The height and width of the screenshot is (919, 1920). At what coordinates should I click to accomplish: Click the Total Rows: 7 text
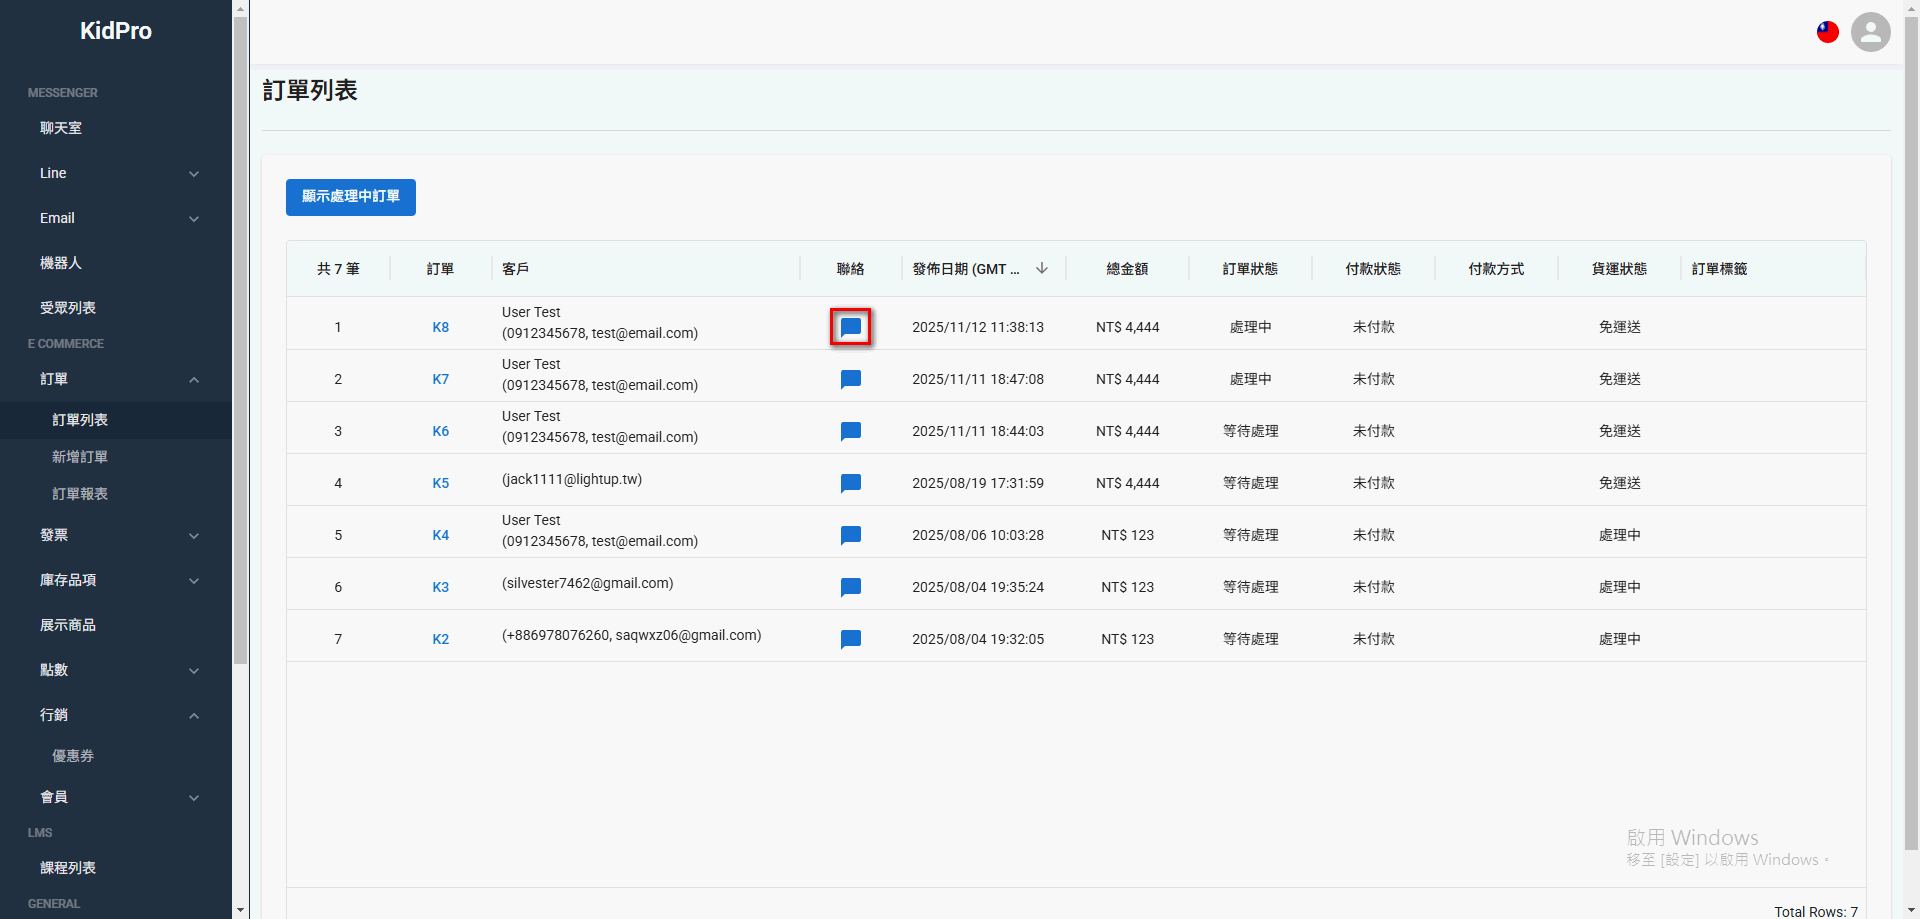tap(1816, 911)
